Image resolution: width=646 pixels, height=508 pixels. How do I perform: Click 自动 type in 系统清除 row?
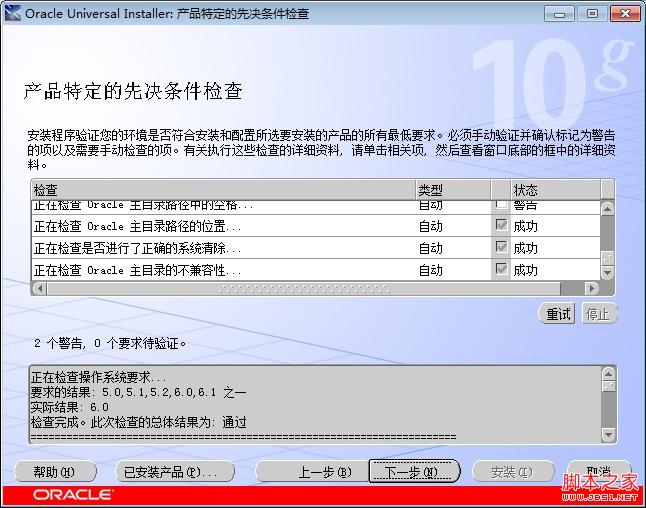pos(431,248)
